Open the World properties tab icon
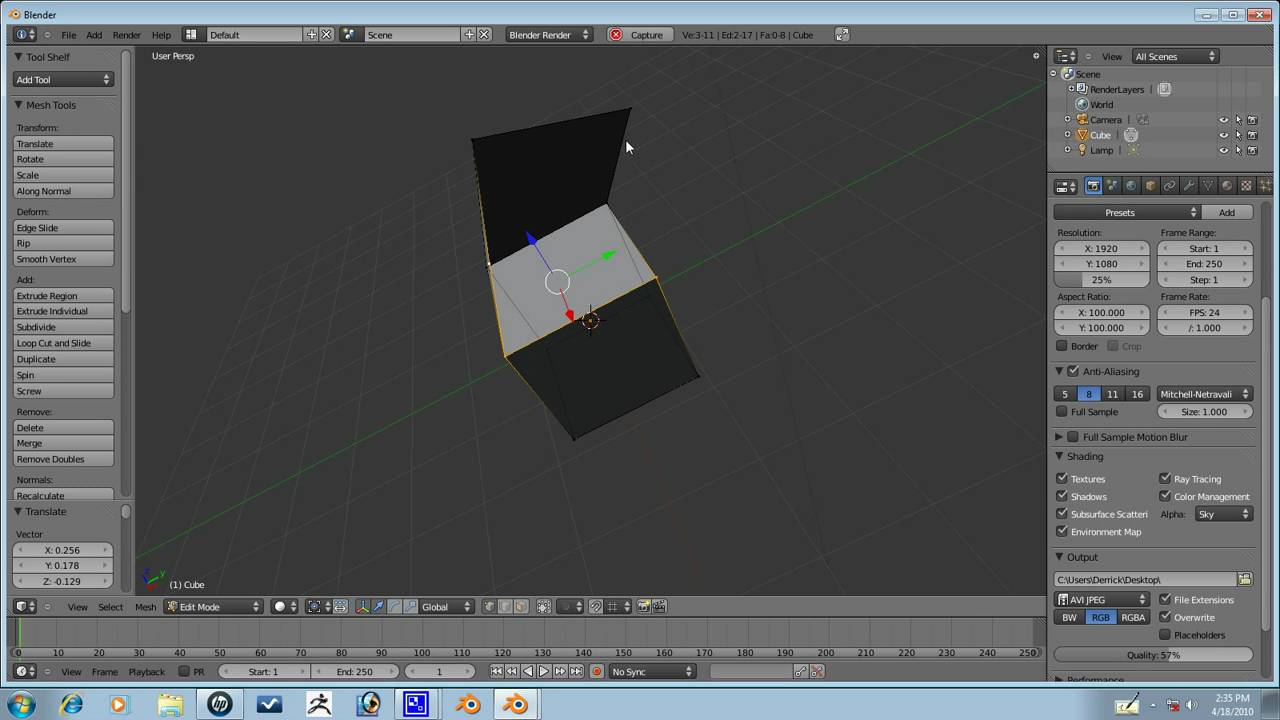The width and height of the screenshot is (1280, 720). point(1131,186)
